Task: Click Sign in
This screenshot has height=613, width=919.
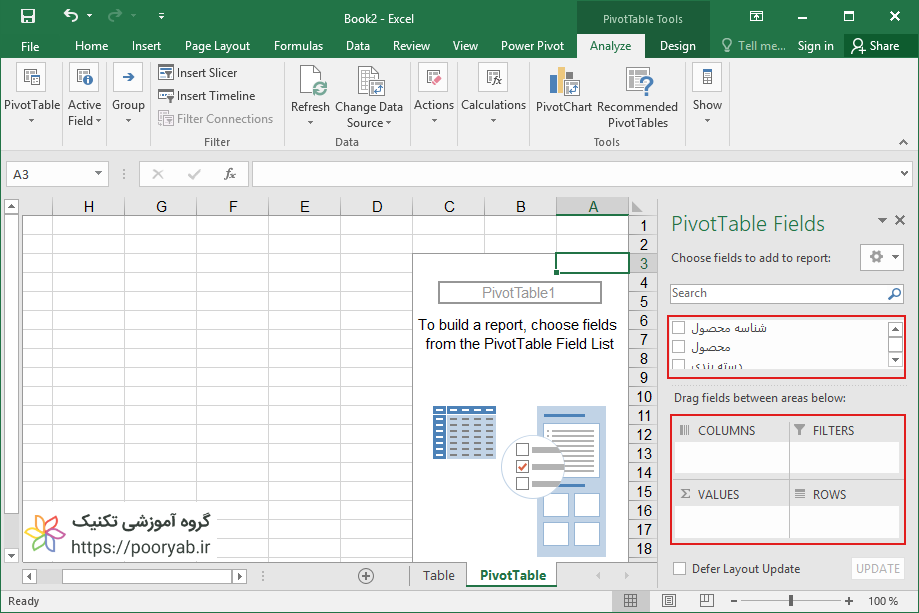Action: (815, 46)
